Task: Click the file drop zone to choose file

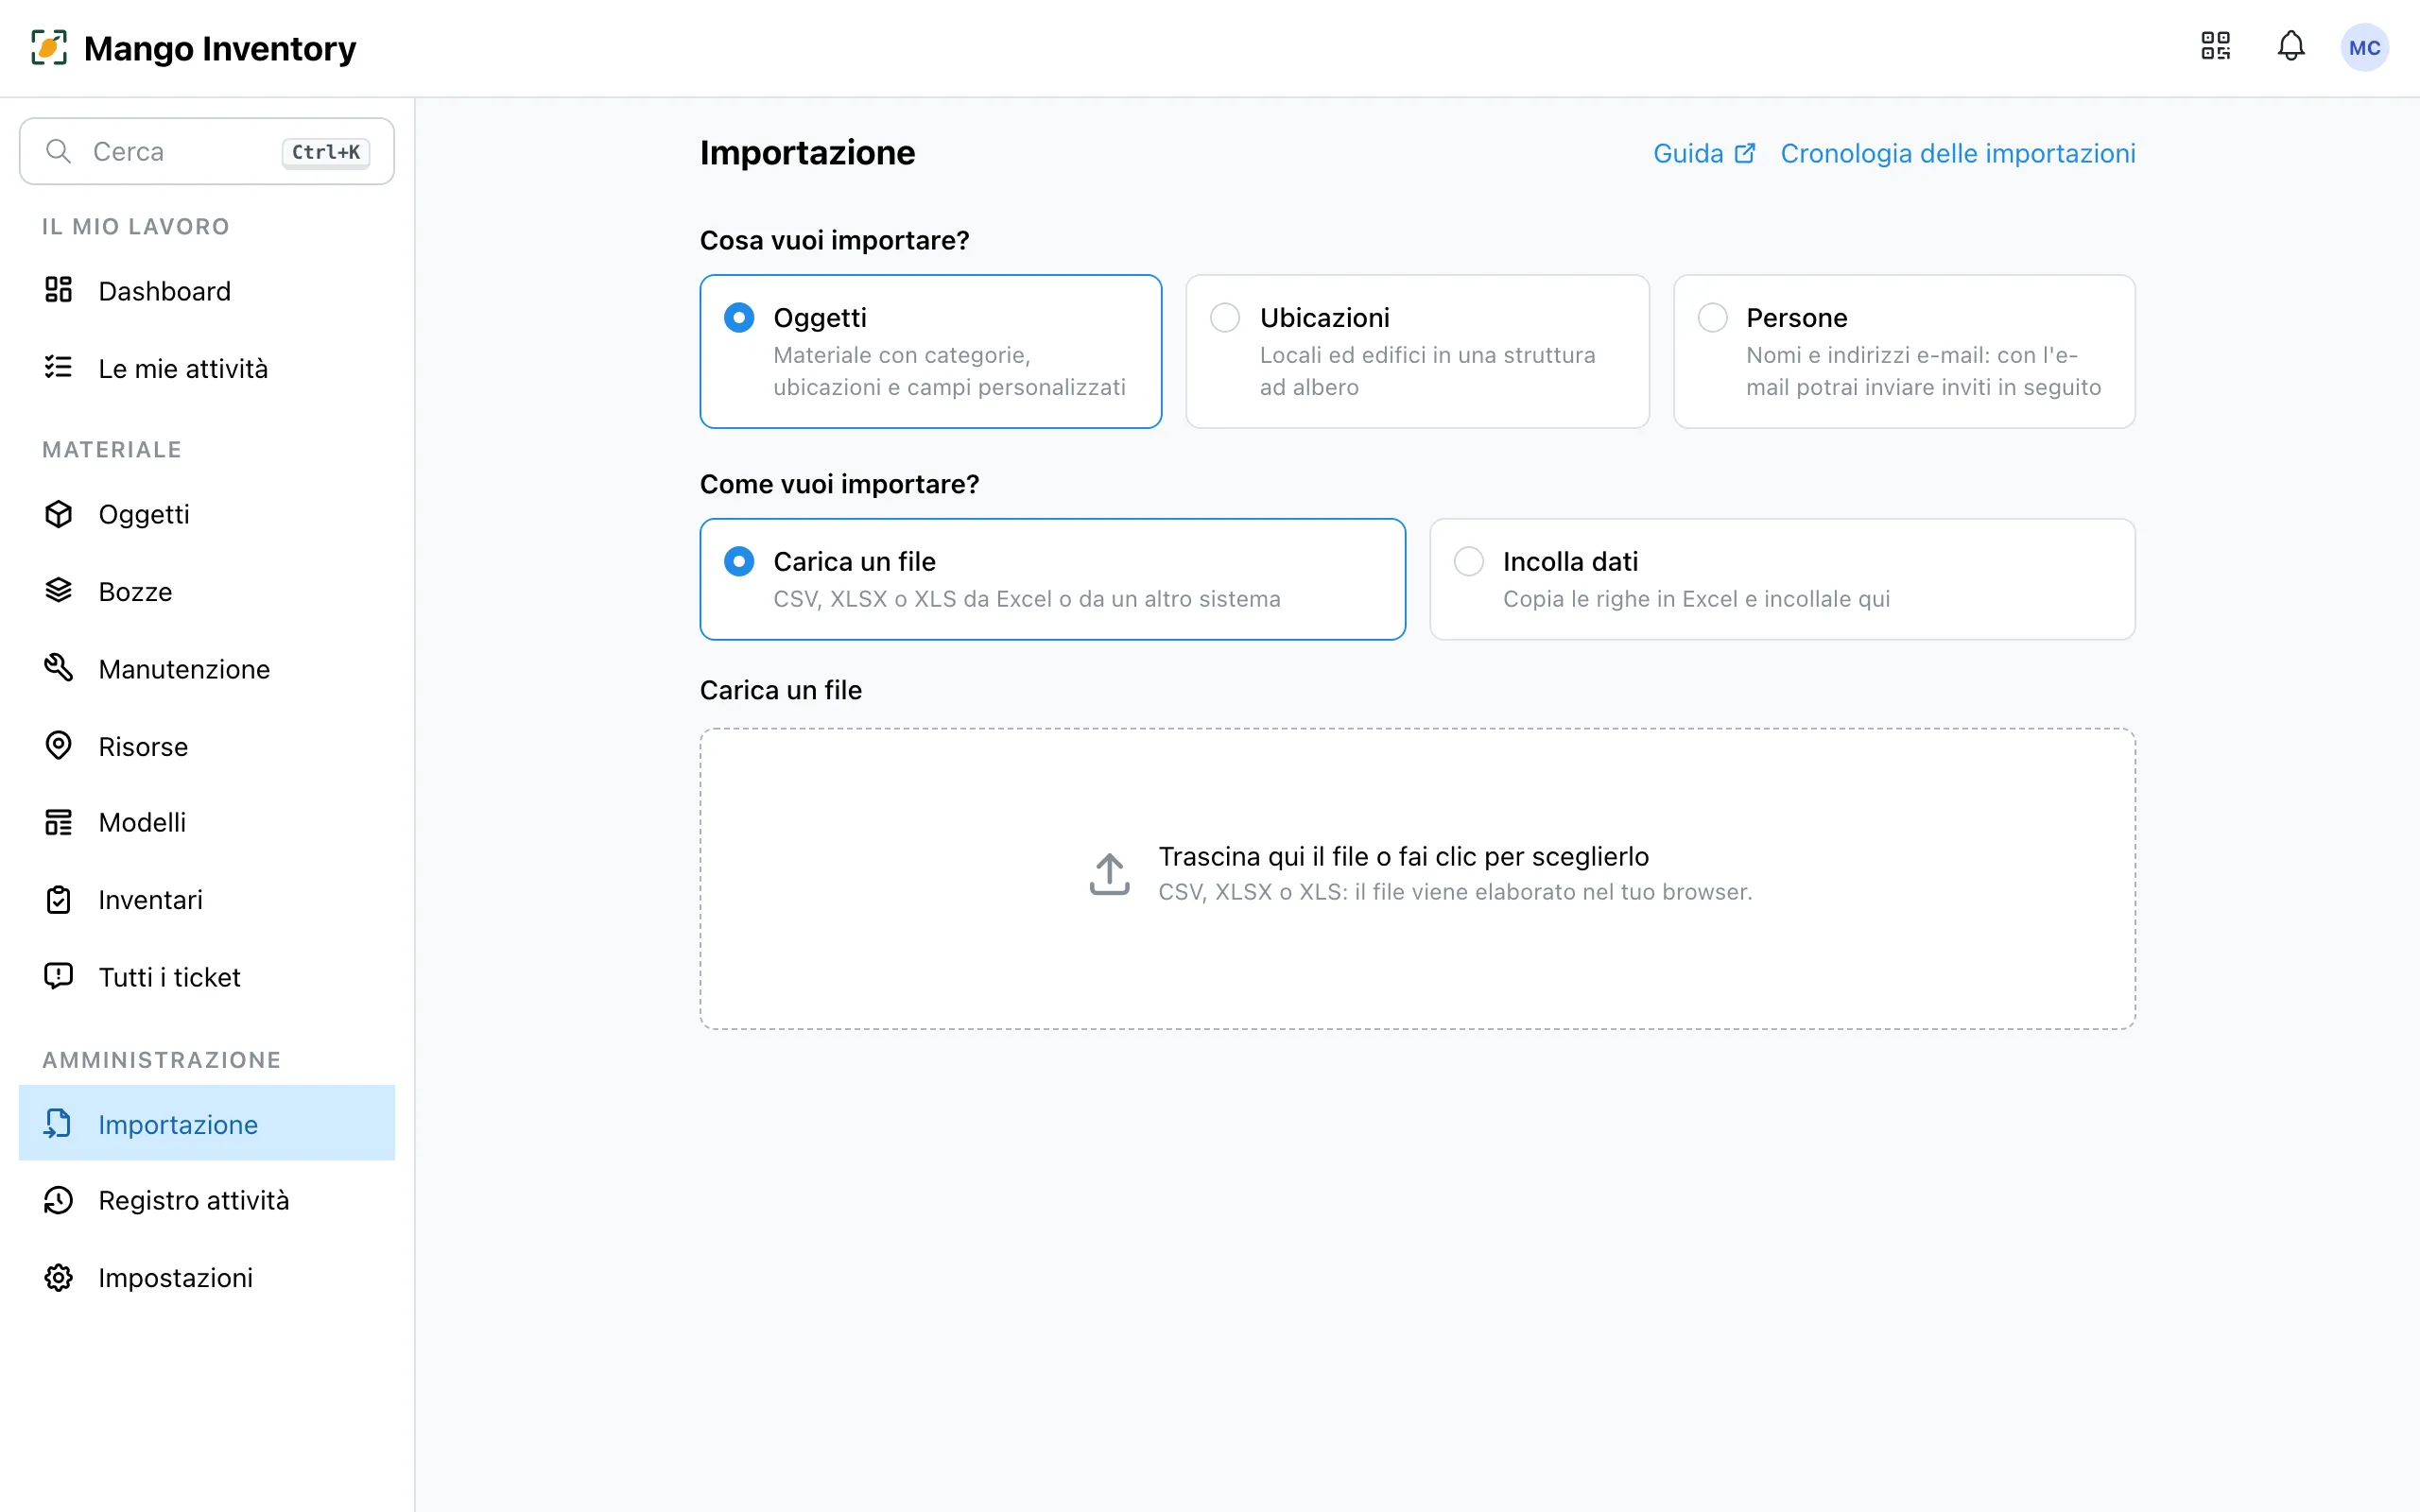Action: [x=1417, y=878]
